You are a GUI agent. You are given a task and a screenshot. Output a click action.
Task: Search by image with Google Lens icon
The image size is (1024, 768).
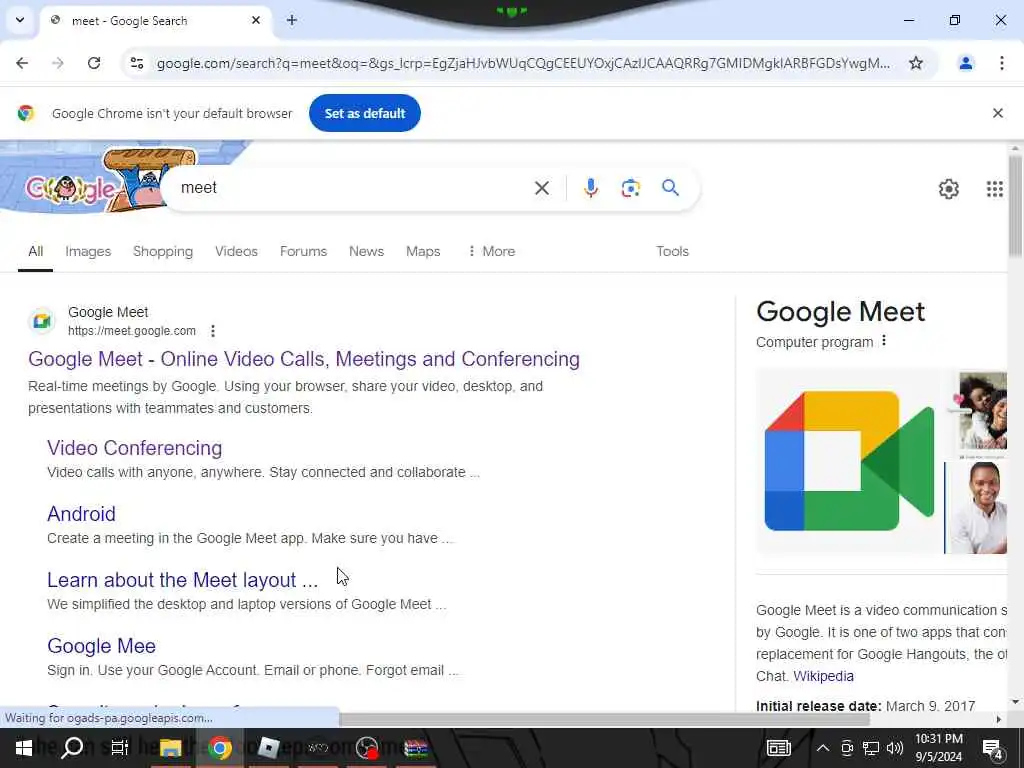click(630, 188)
